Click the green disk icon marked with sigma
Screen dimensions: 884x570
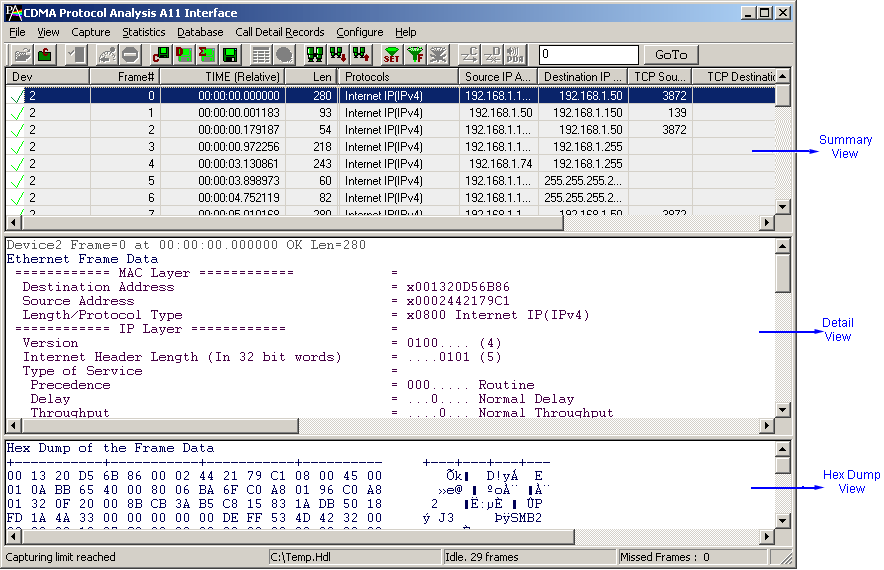206,55
